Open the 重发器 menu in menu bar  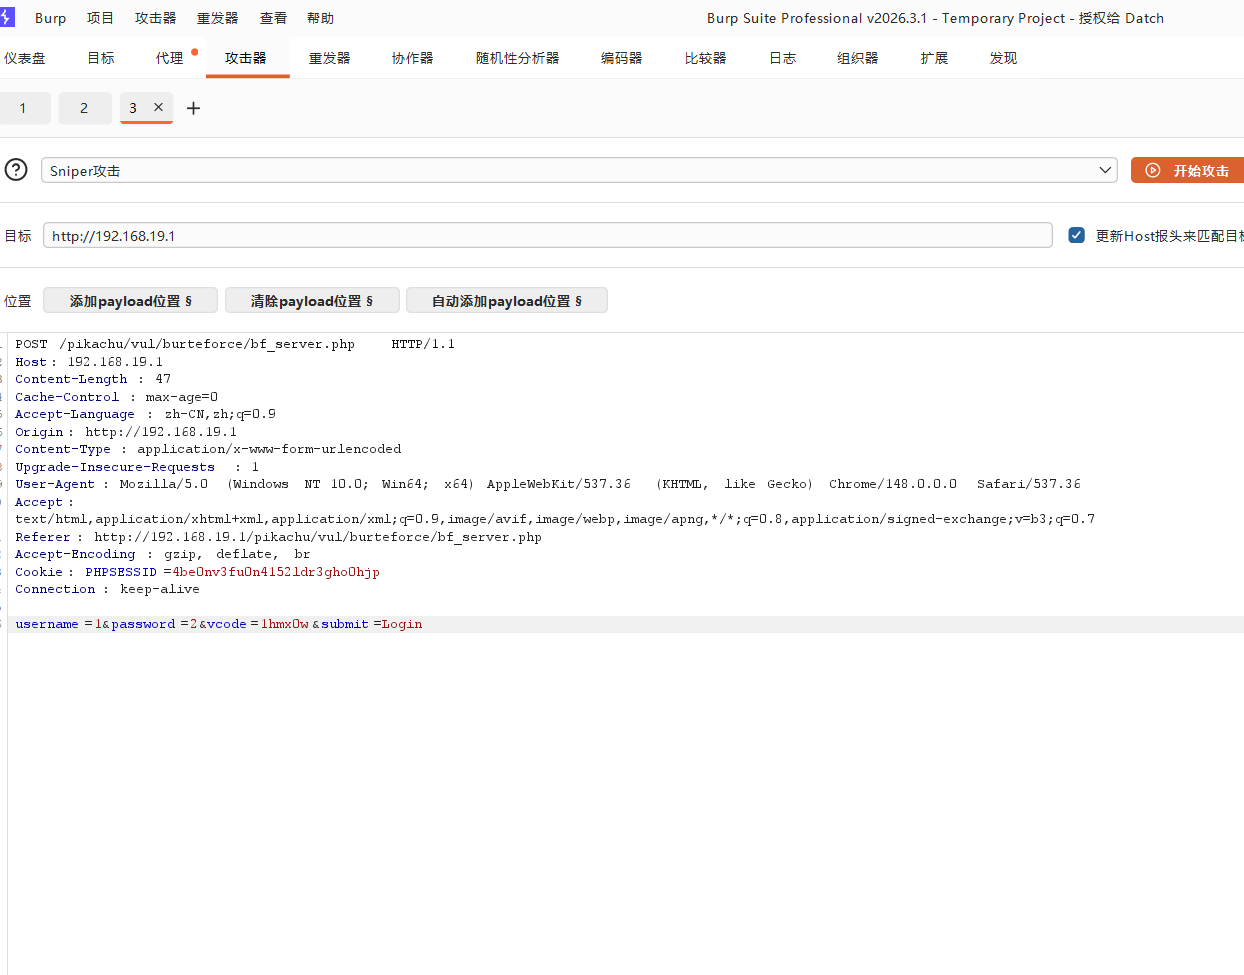tap(217, 18)
